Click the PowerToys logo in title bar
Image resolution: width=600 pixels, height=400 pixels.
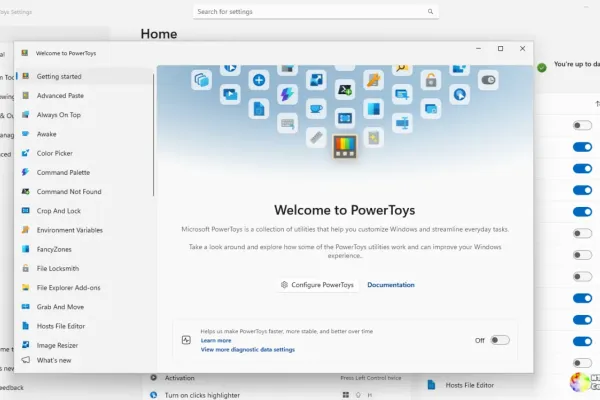tap(25, 53)
